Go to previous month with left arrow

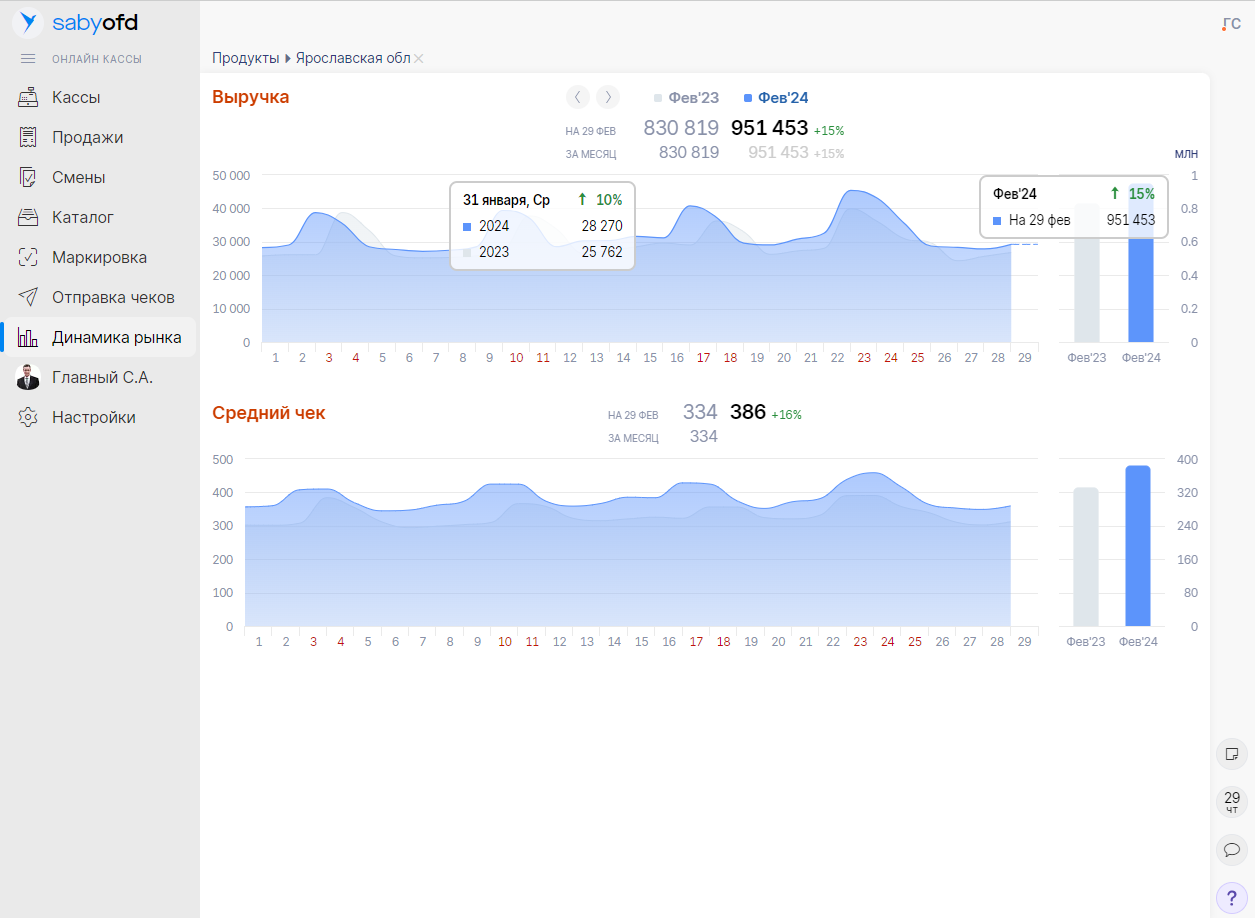[578, 97]
